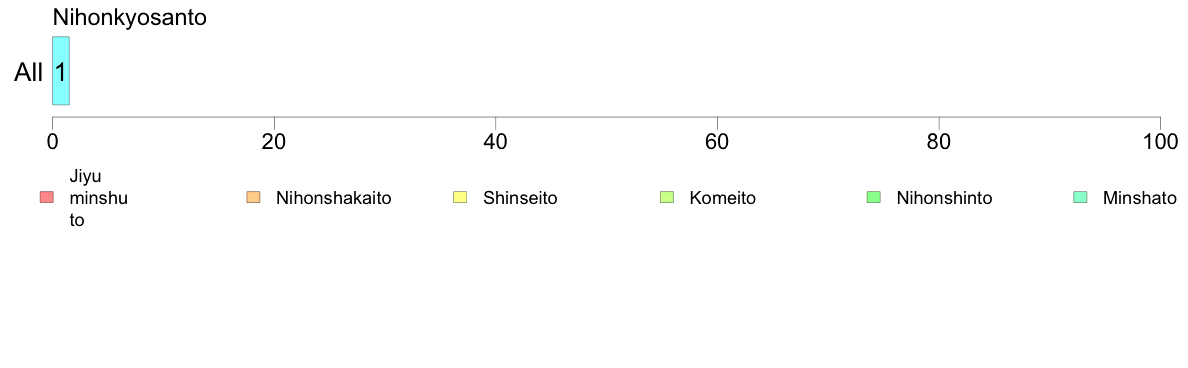Click the axis tick label 20
Viewport: 1188px width, 368px height.
[274, 141]
